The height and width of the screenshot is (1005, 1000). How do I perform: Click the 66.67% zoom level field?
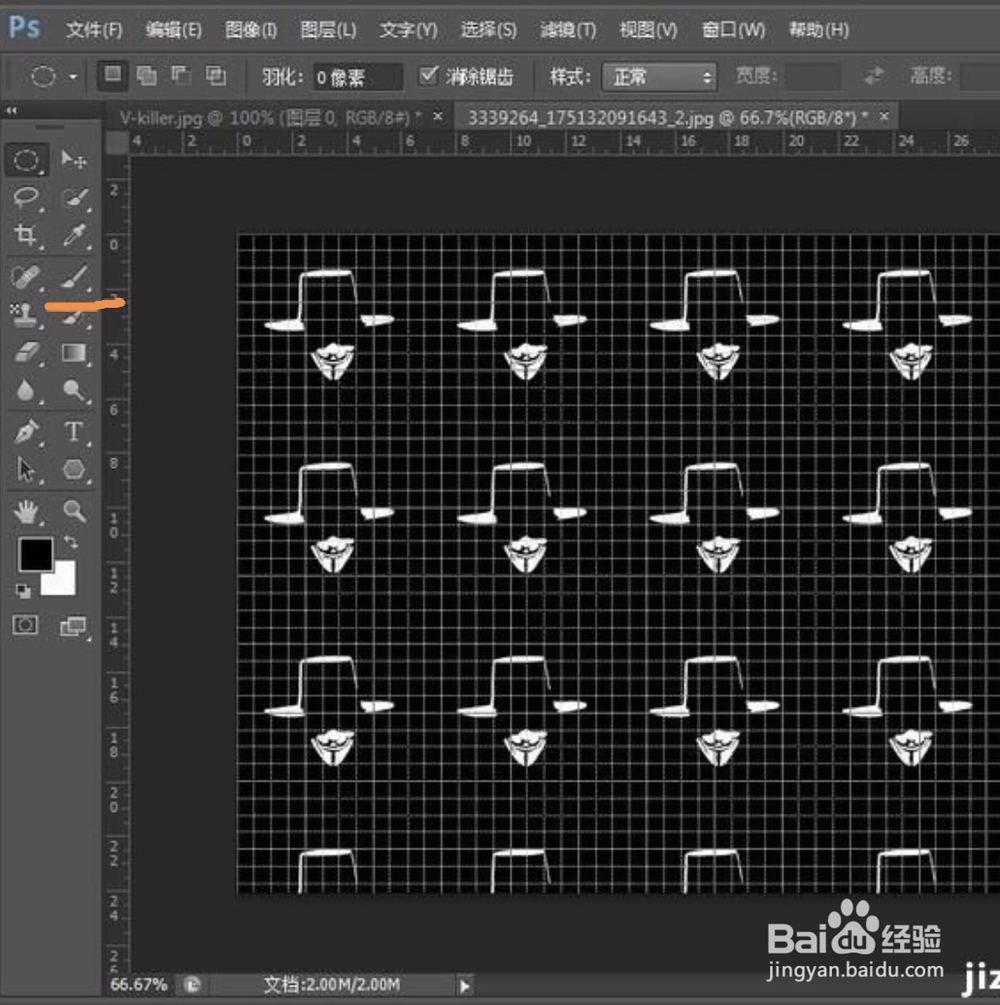139,984
